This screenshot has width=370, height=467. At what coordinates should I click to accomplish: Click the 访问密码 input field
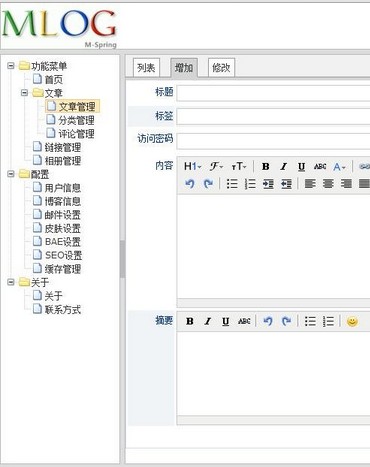tap(273, 141)
